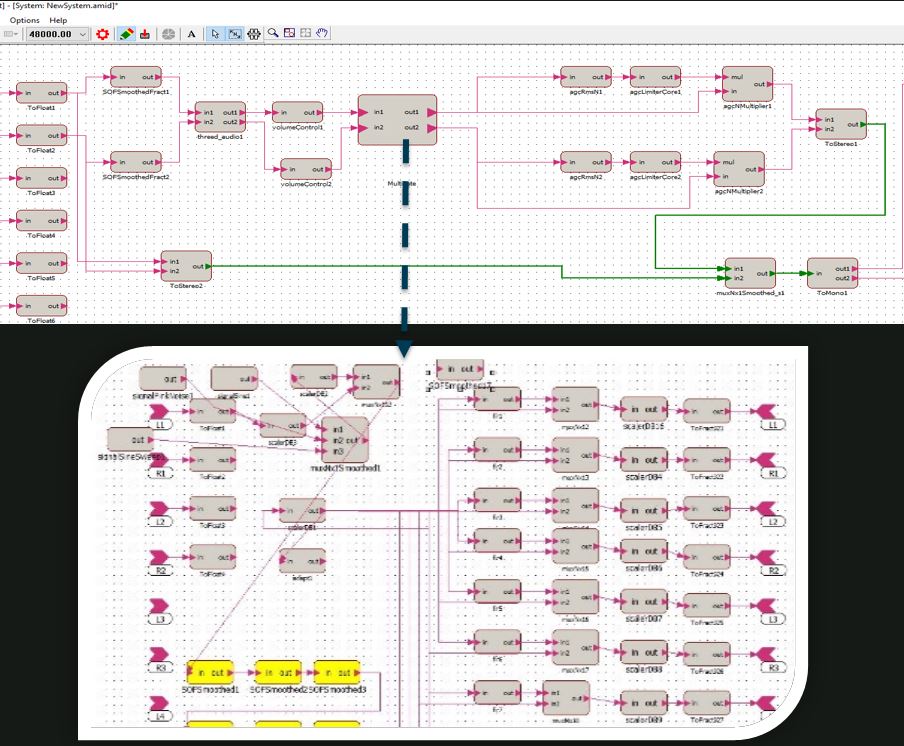This screenshot has height=746, width=904.
Task: Click the red download to target icon
Action: [x=145, y=34]
